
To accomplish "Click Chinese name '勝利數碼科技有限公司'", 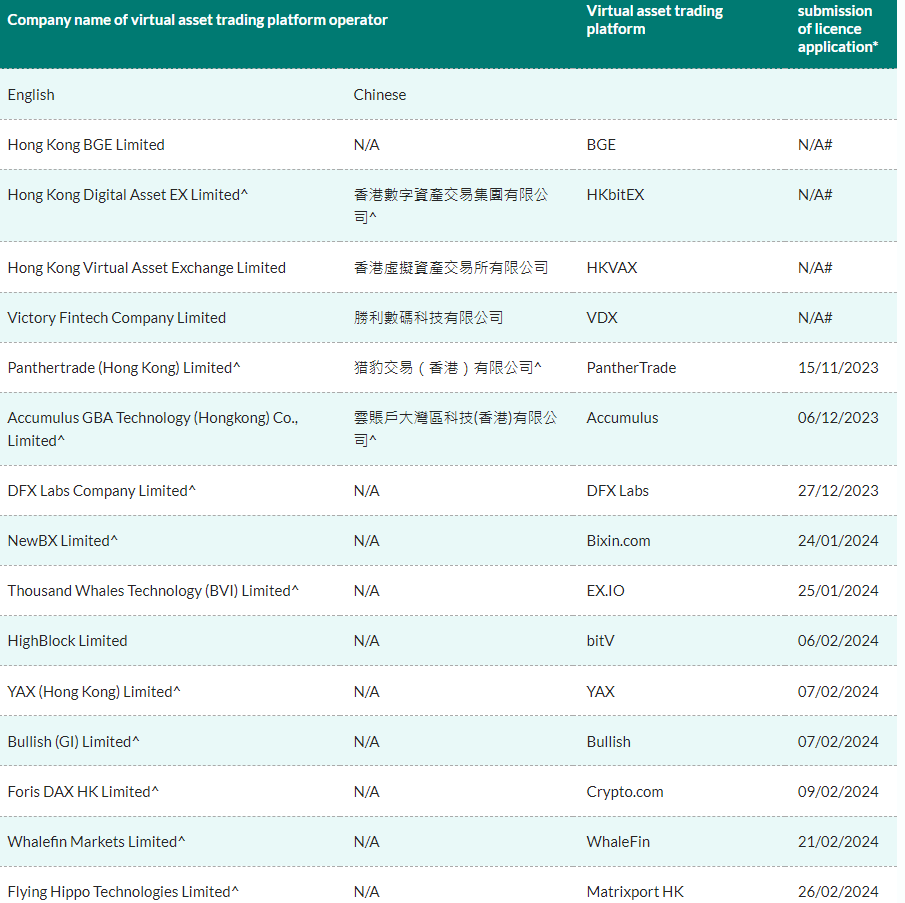I will [x=428, y=318].
